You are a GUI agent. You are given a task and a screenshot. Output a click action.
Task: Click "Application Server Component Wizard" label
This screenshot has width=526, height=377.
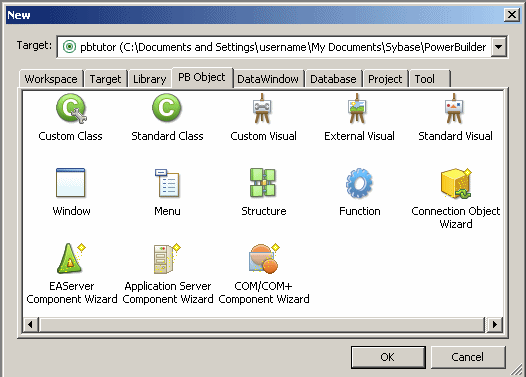pos(168,292)
